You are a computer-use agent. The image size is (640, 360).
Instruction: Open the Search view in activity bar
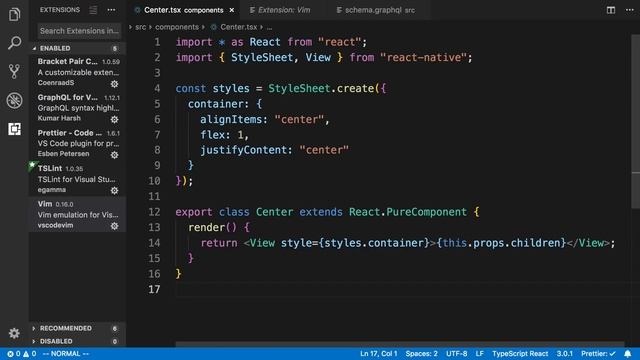[14, 43]
